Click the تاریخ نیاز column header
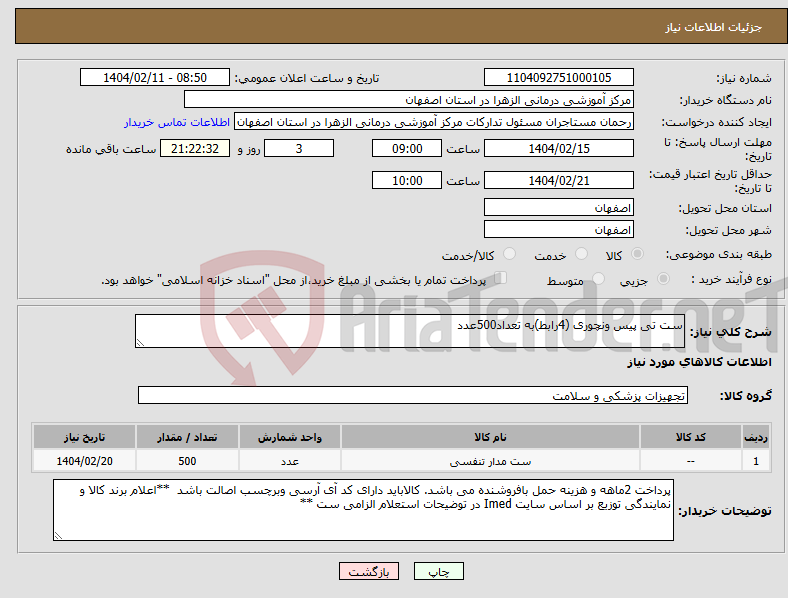This screenshot has width=788, height=598. click(84, 437)
